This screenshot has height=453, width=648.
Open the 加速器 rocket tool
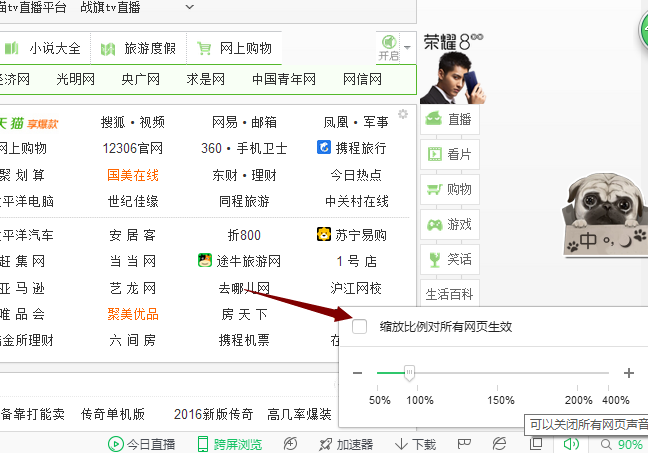(346, 444)
